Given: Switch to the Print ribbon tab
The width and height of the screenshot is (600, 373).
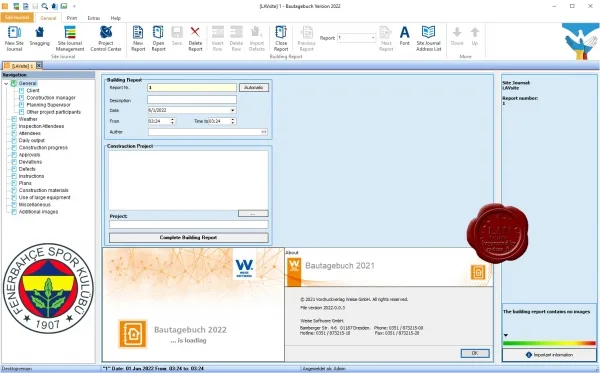Looking at the screenshot, I should click(72, 18).
